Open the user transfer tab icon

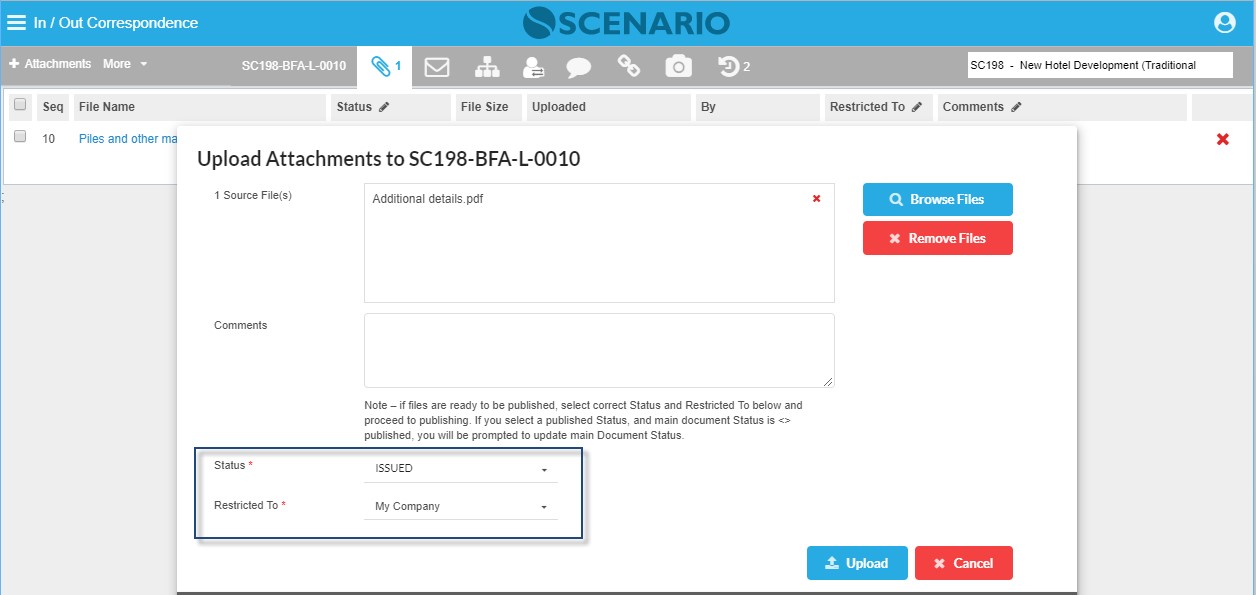click(533, 67)
